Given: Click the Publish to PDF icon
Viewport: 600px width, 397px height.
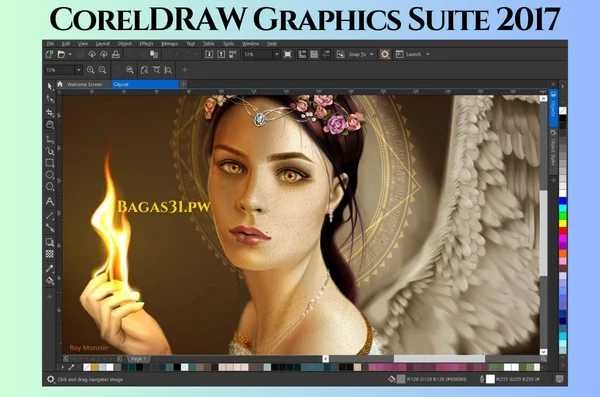Looking at the screenshot, I should (233, 54).
